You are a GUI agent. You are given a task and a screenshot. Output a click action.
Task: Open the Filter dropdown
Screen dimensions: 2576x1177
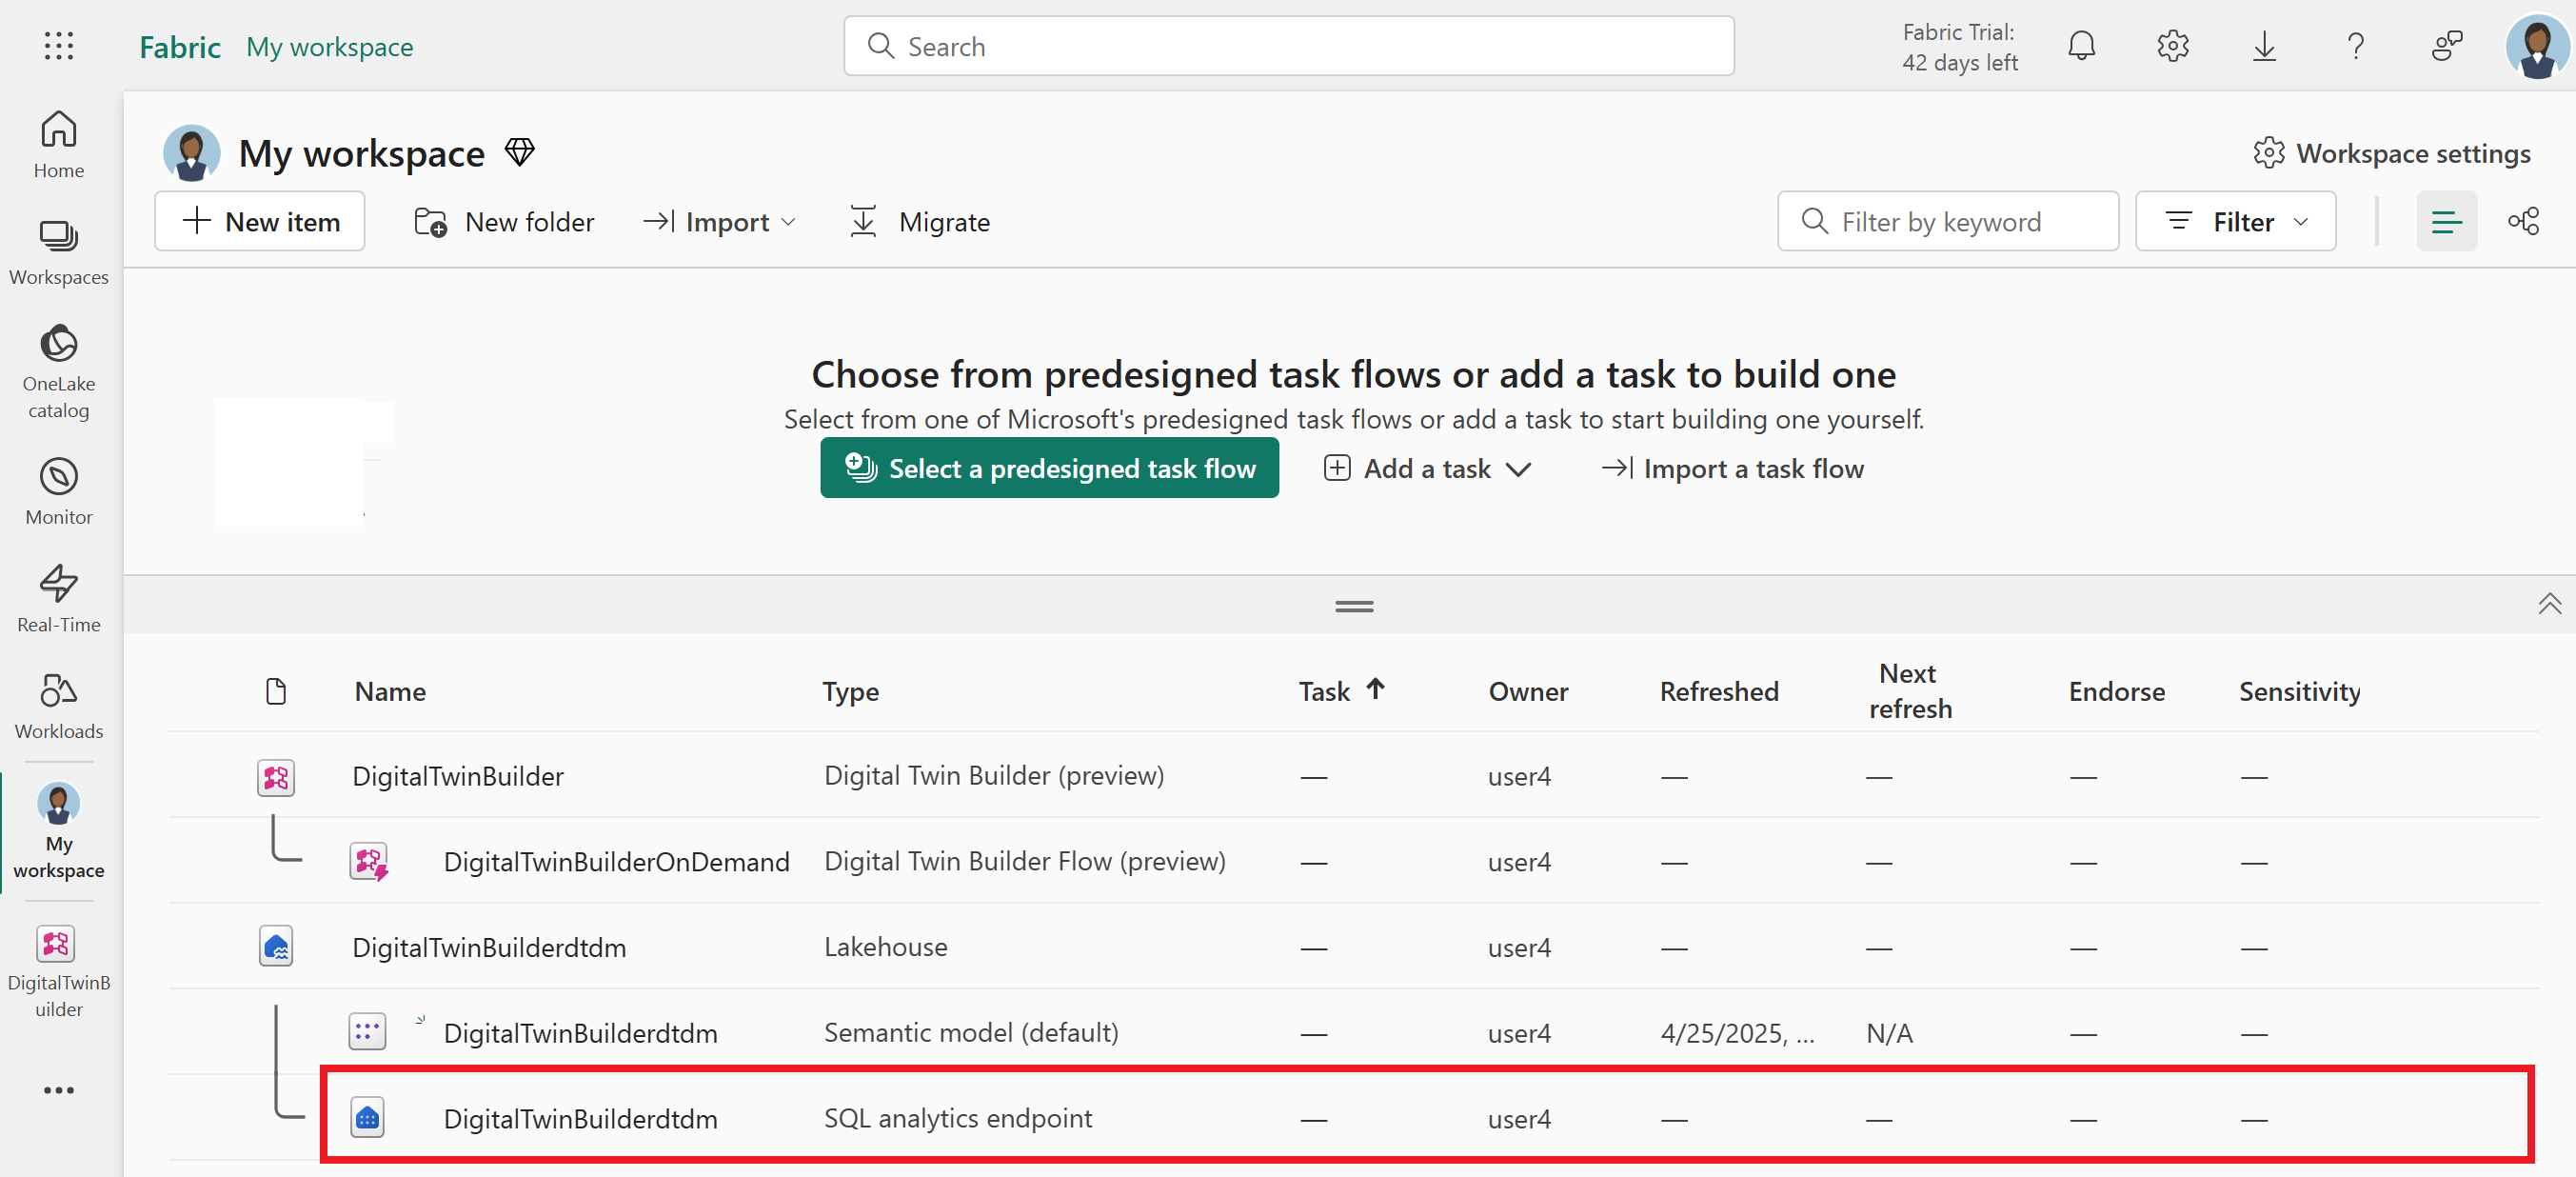click(2236, 221)
